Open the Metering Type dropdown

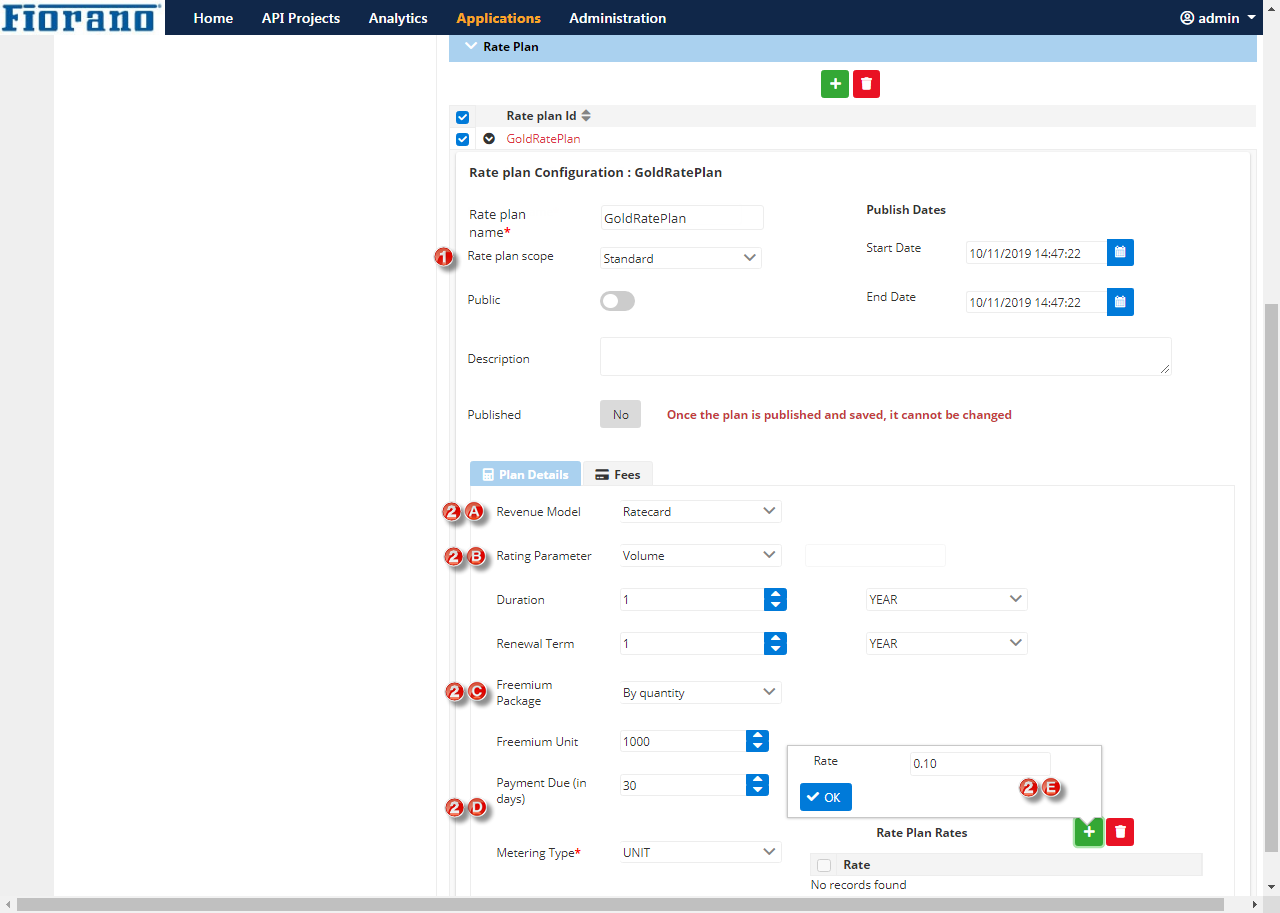[x=700, y=852]
